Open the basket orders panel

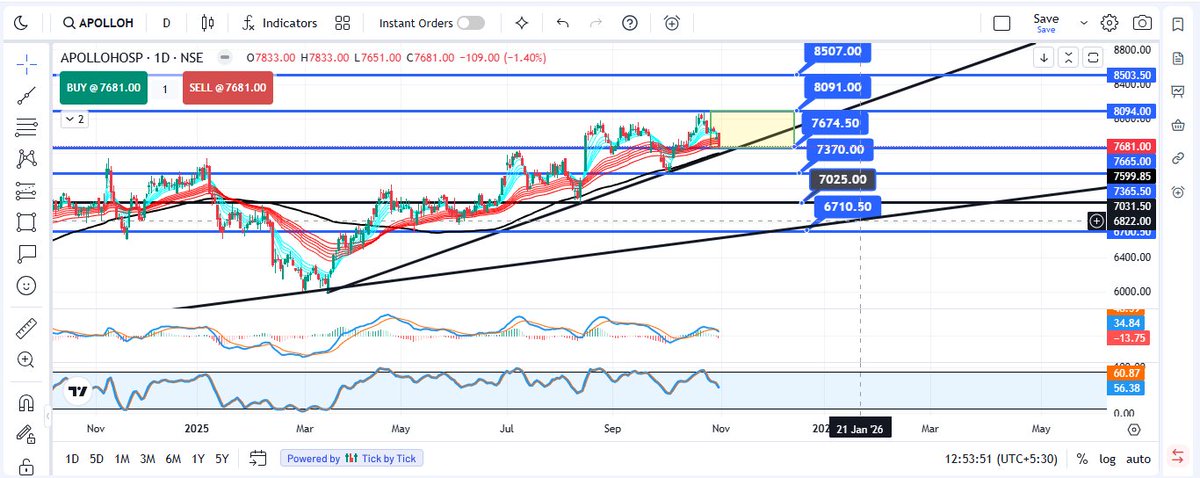pyautogui.click(x=1177, y=125)
